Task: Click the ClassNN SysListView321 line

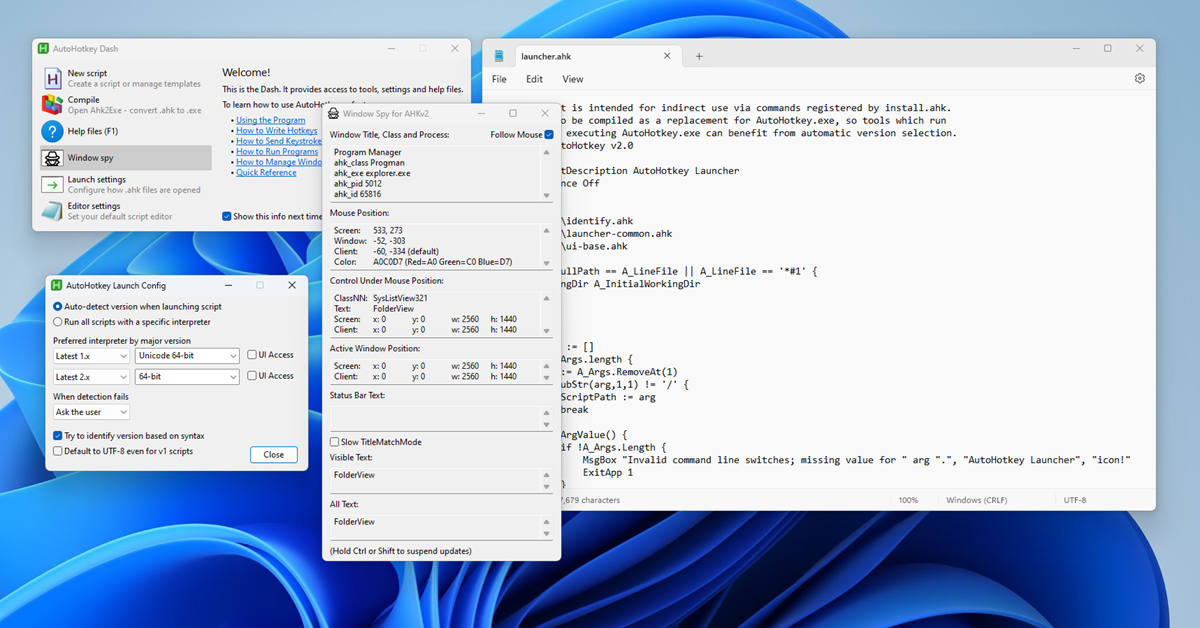Action: click(381, 298)
